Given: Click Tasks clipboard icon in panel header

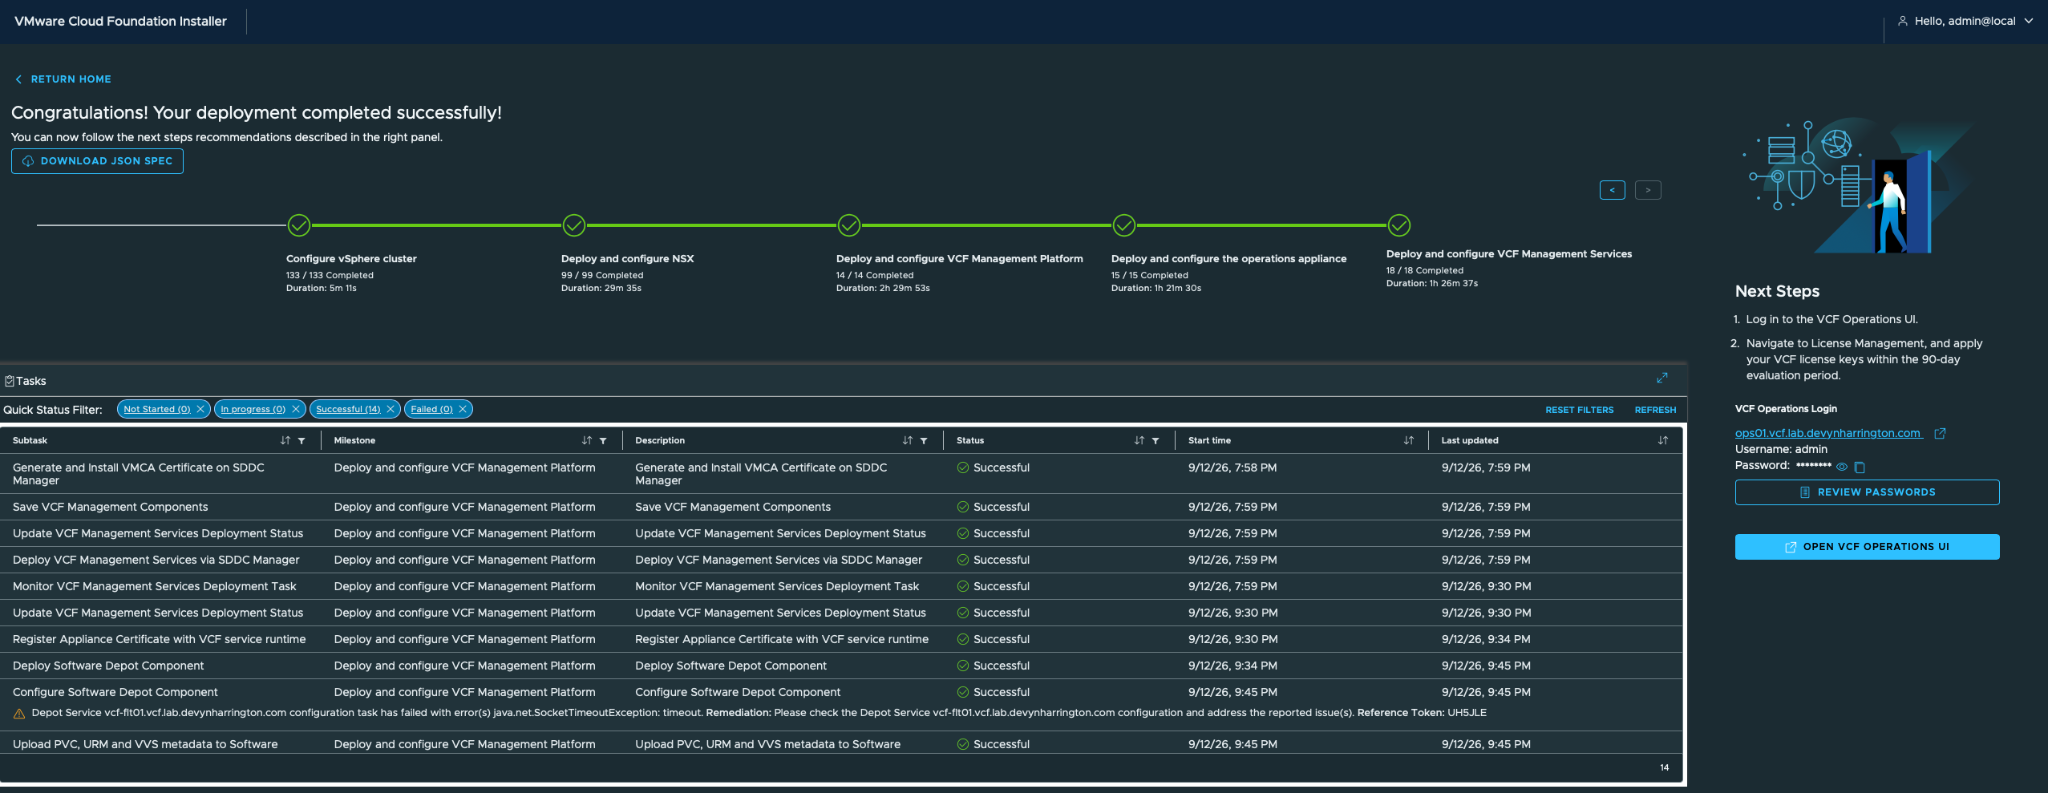Looking at the screenshot, I should (x=9, y=381).
